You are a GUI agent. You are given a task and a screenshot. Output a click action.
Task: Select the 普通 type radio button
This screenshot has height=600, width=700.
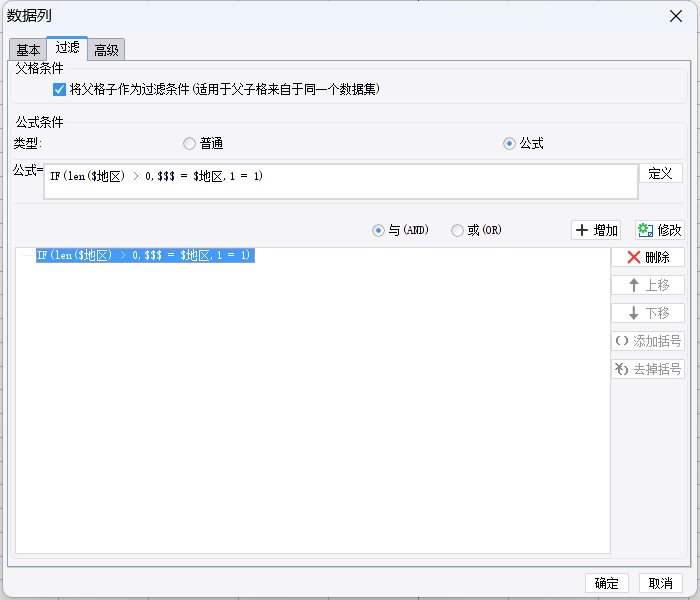tap(189, 143)
